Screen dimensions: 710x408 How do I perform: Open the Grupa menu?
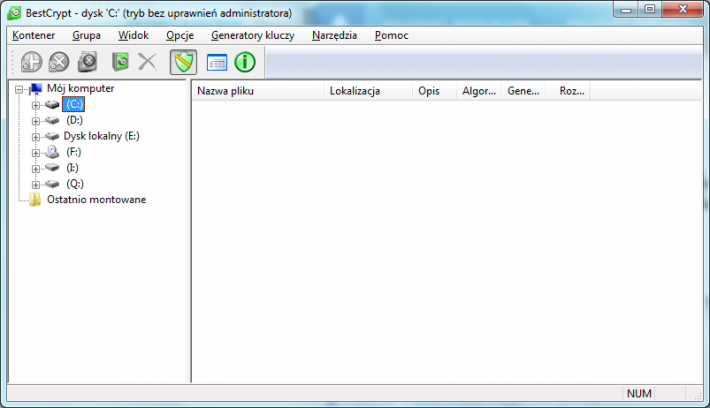point(86,35)
